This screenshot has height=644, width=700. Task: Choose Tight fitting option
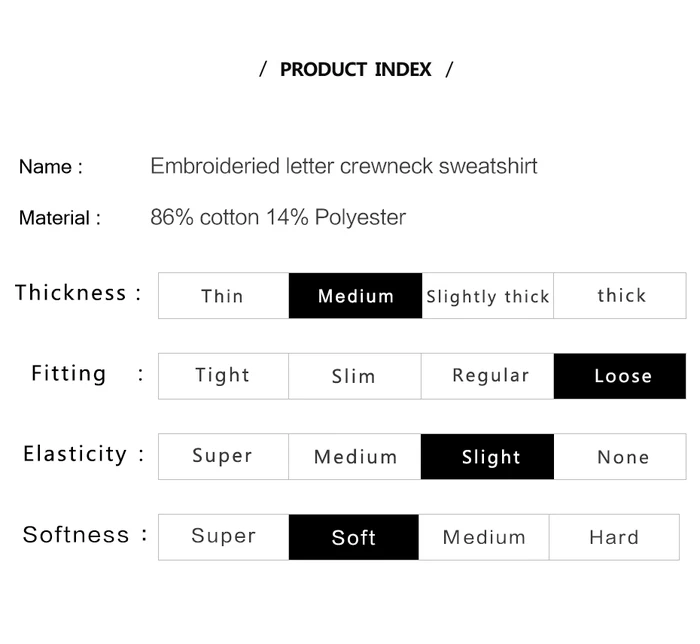pyautogui.click(x=223, y=376)
